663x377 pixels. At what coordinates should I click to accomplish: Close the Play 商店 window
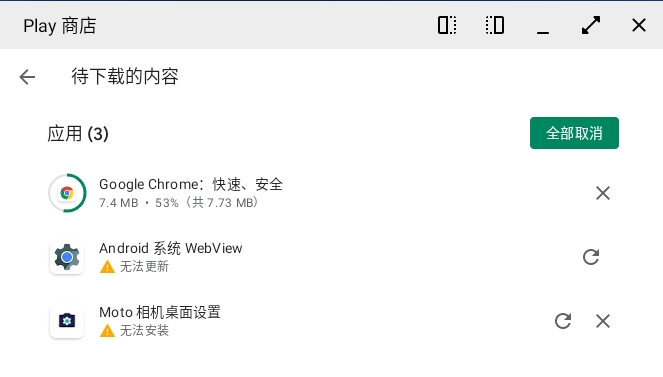pos(639,25)
